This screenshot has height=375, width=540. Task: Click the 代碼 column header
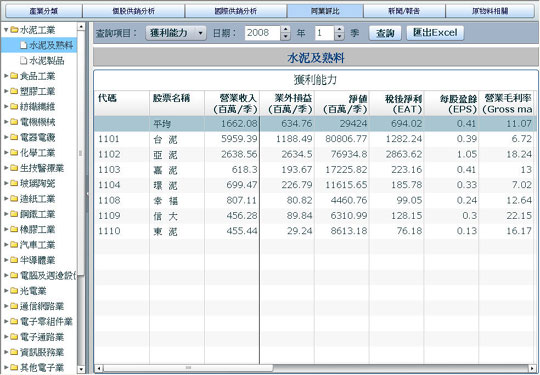pyautogui.click(x=122, y=103)
